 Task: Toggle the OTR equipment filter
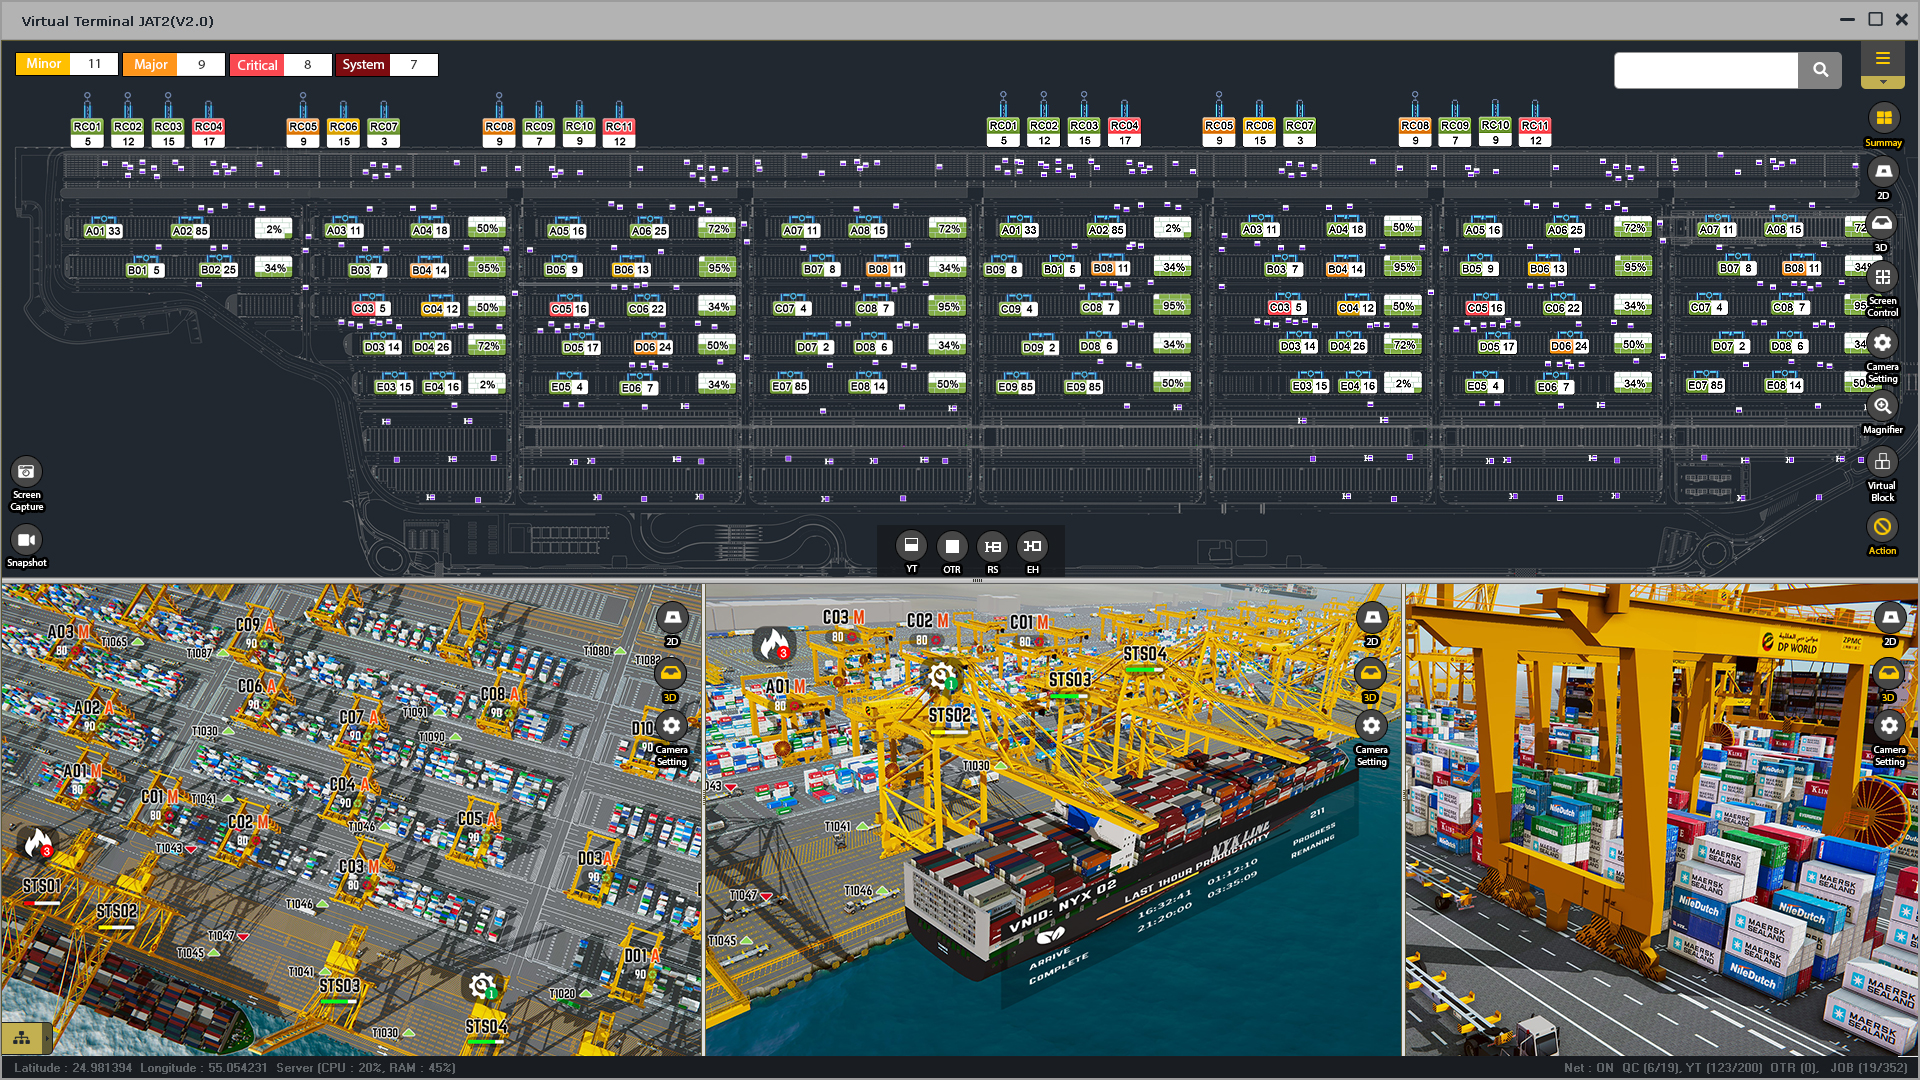tap(952, 546)
